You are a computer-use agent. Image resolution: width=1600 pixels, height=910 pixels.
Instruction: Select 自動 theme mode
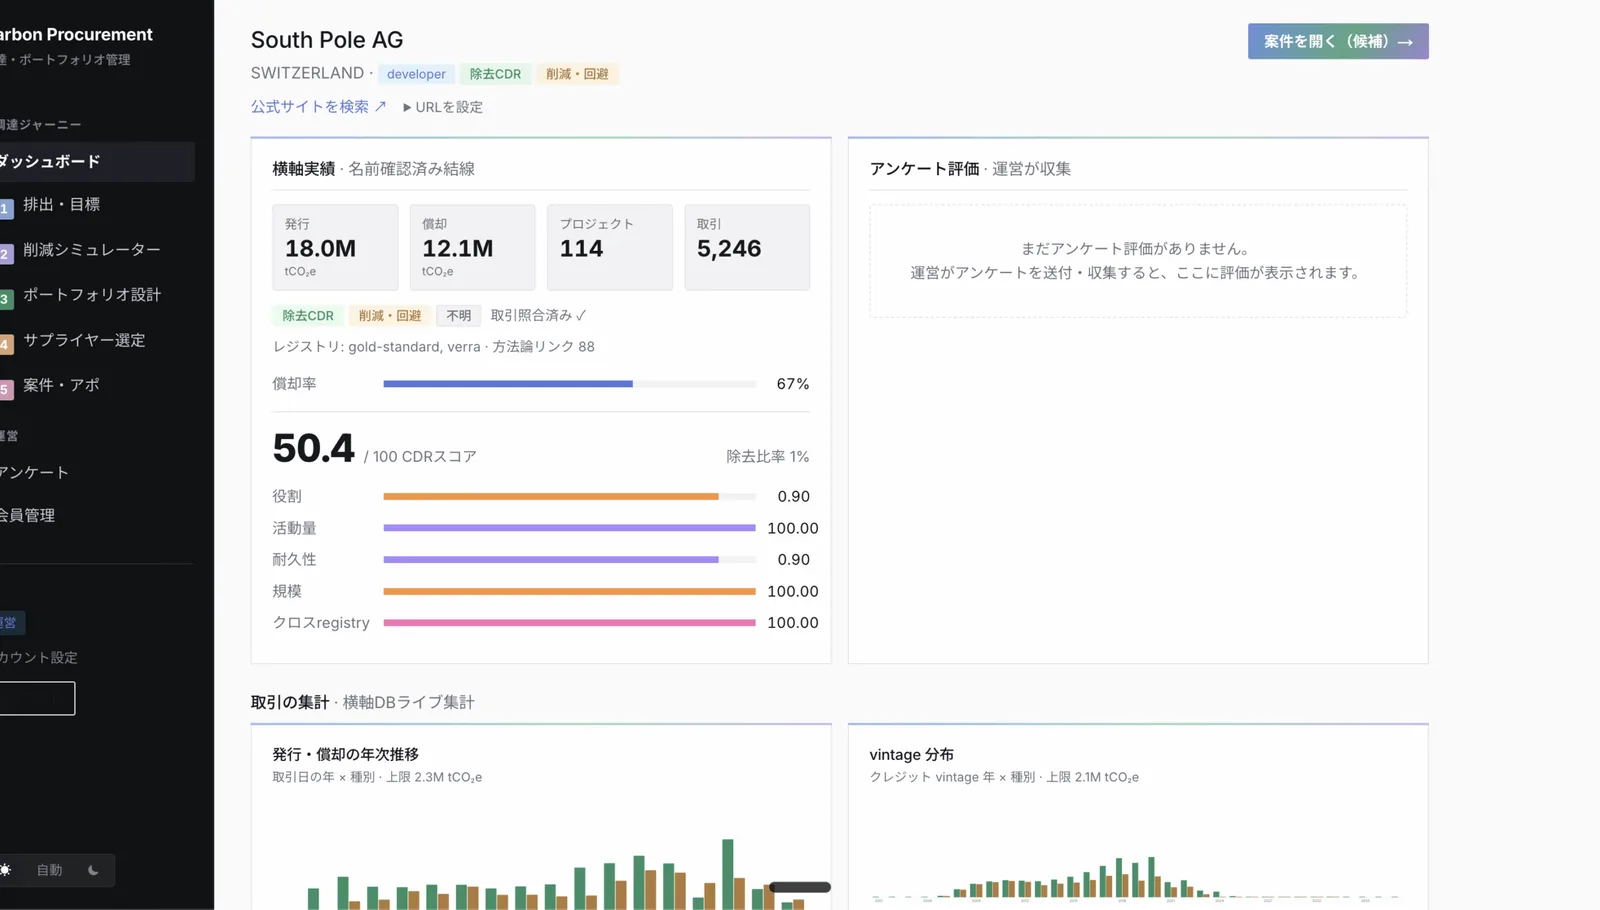coord(49,870)
